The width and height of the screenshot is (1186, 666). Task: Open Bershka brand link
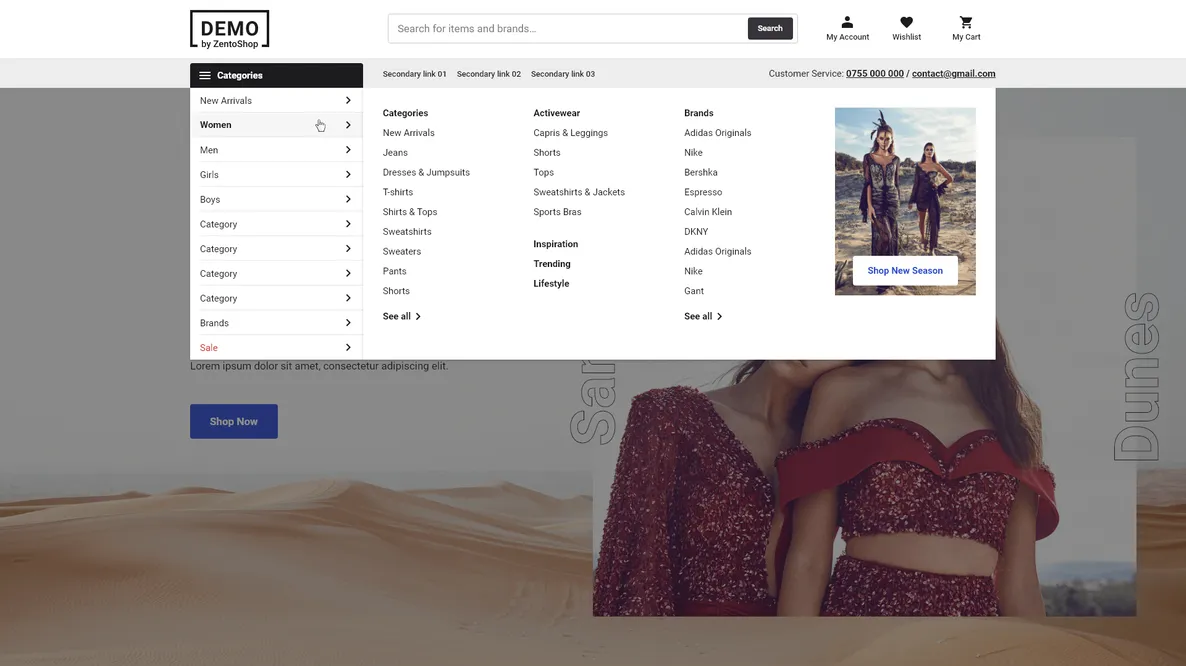700,172
